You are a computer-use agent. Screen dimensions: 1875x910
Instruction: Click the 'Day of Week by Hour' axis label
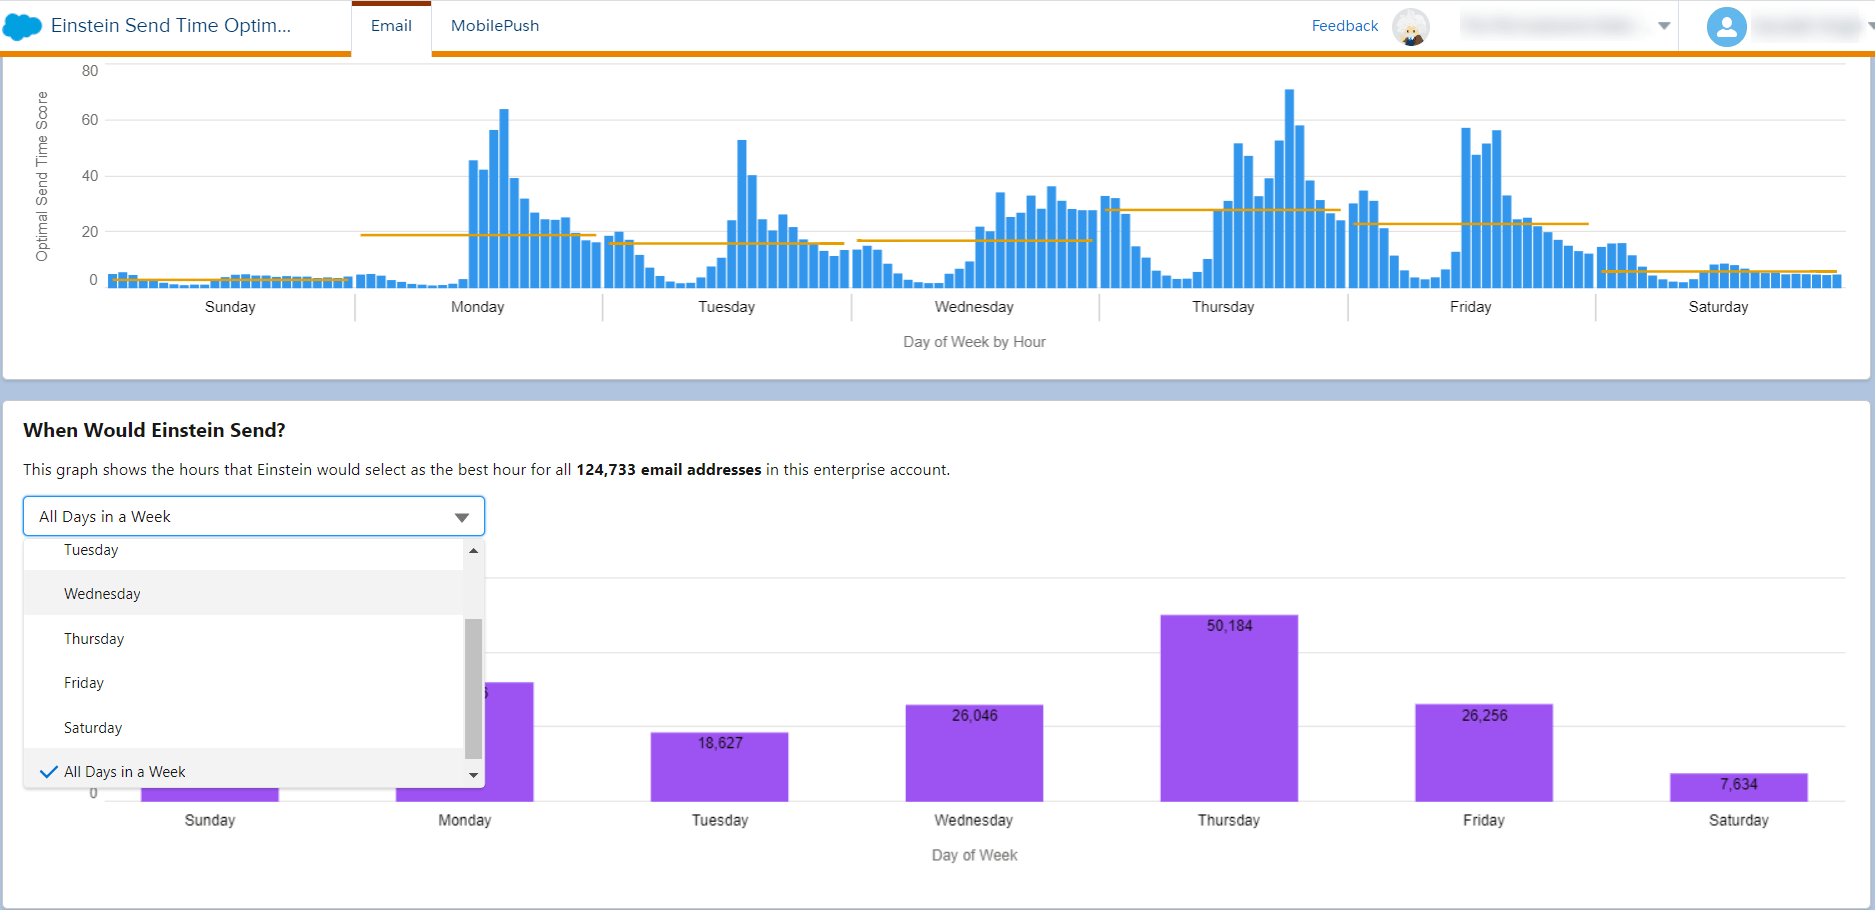[x=974, y=342]
